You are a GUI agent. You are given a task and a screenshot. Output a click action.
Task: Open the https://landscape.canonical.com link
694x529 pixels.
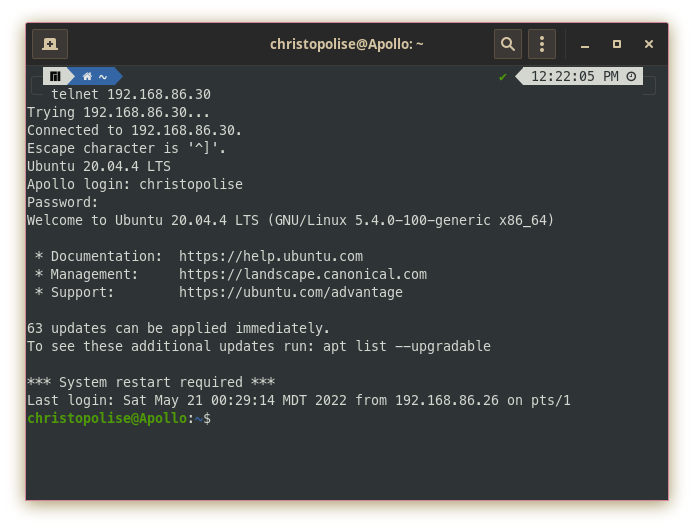[x=303, y=274]
